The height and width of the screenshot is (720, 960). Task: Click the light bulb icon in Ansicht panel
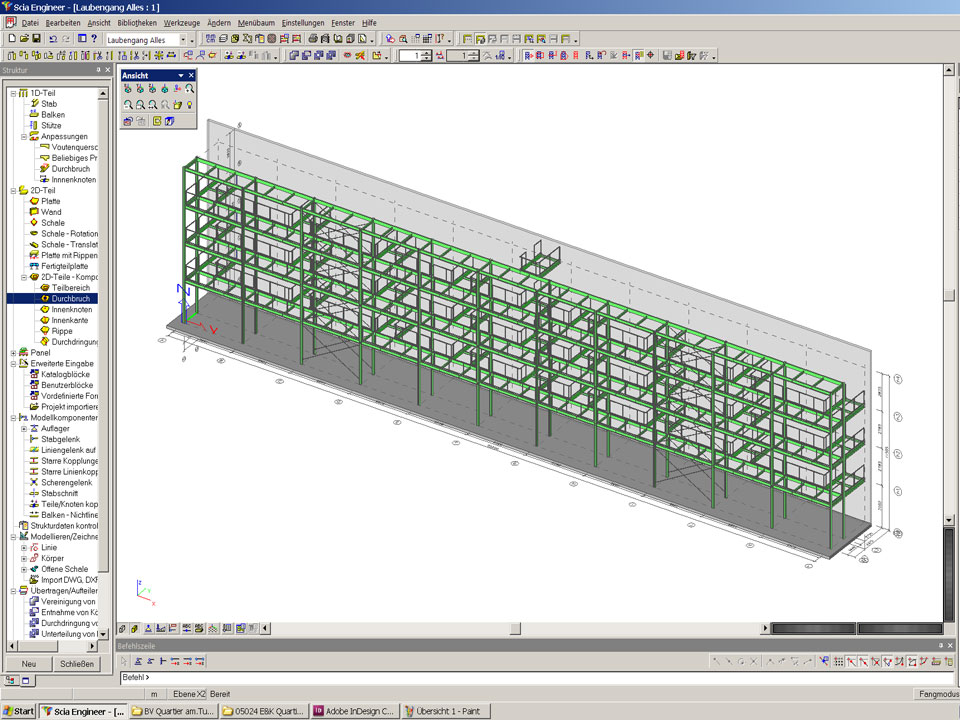pos(189,104)
